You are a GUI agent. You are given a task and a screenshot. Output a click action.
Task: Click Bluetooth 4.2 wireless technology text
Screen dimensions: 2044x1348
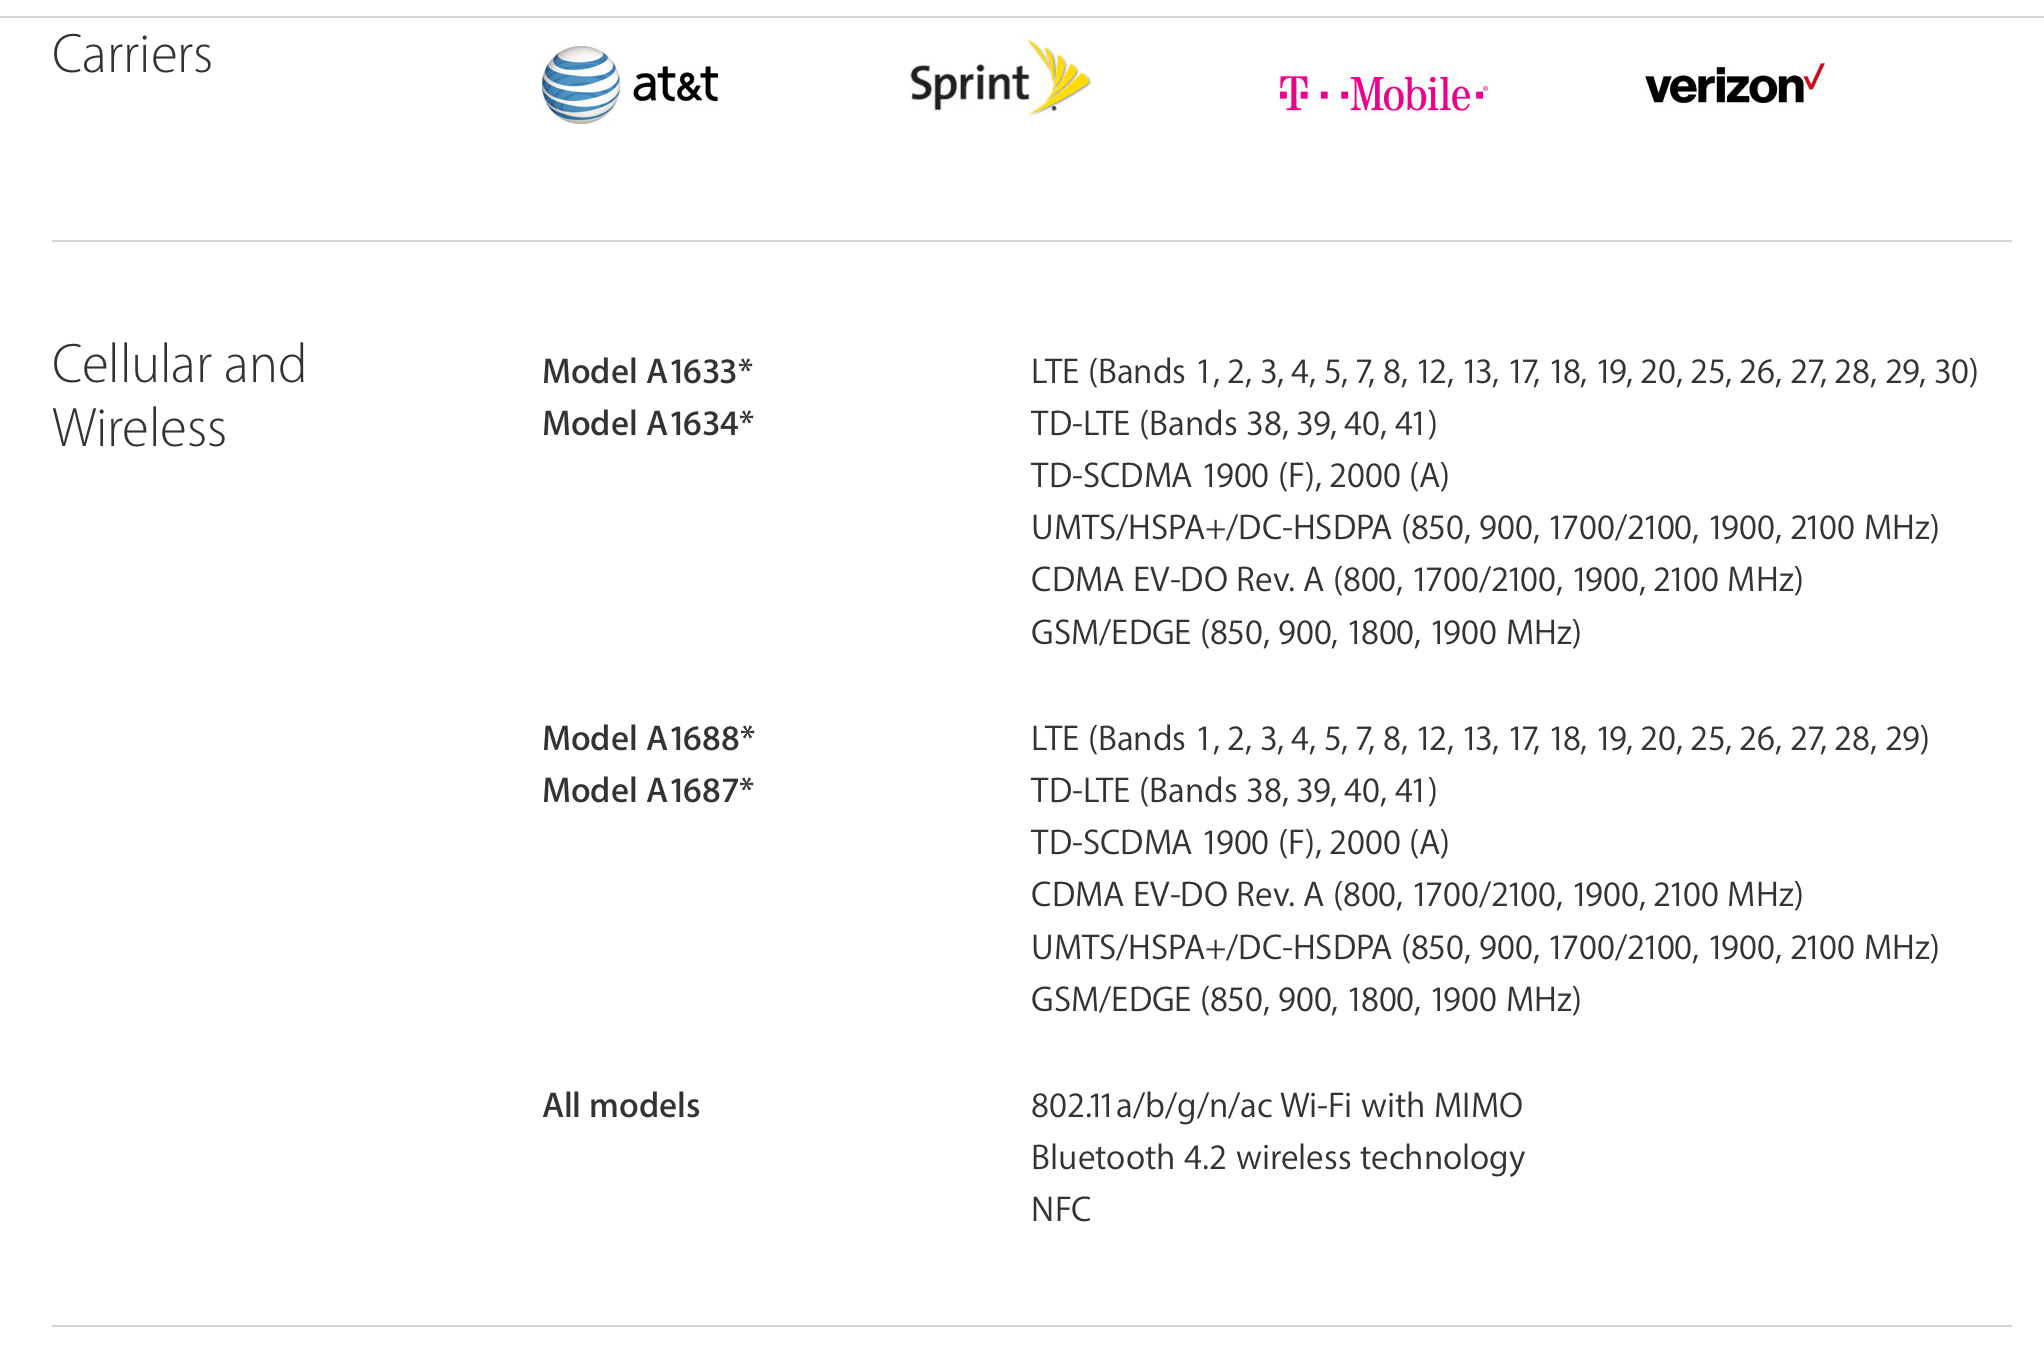[1277, 1158]
